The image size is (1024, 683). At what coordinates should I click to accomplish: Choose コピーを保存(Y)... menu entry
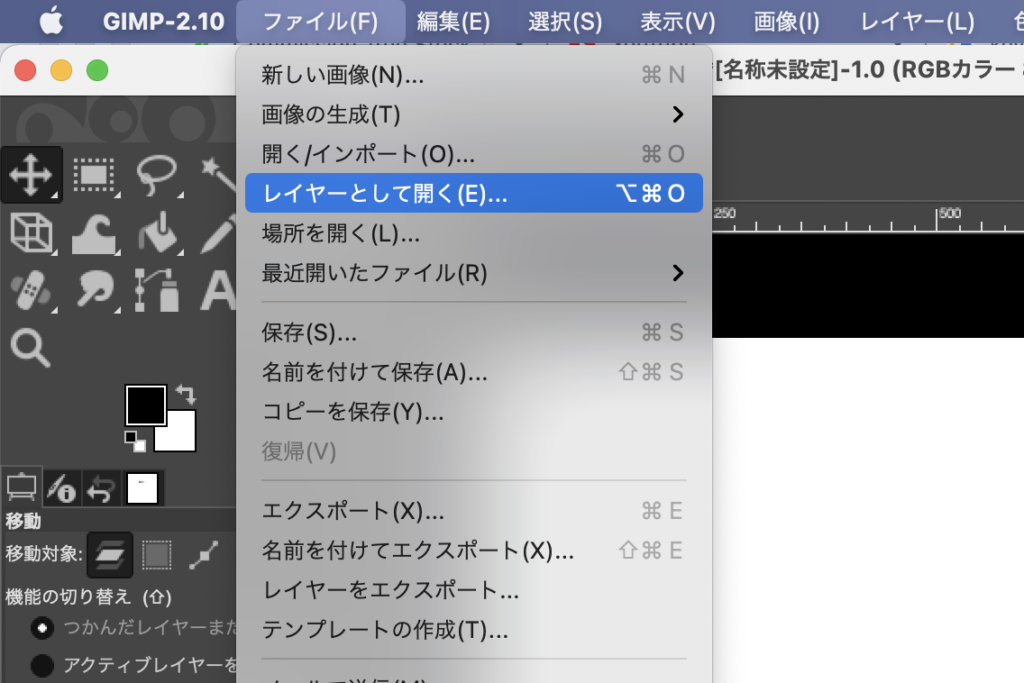tap(473, 412)
